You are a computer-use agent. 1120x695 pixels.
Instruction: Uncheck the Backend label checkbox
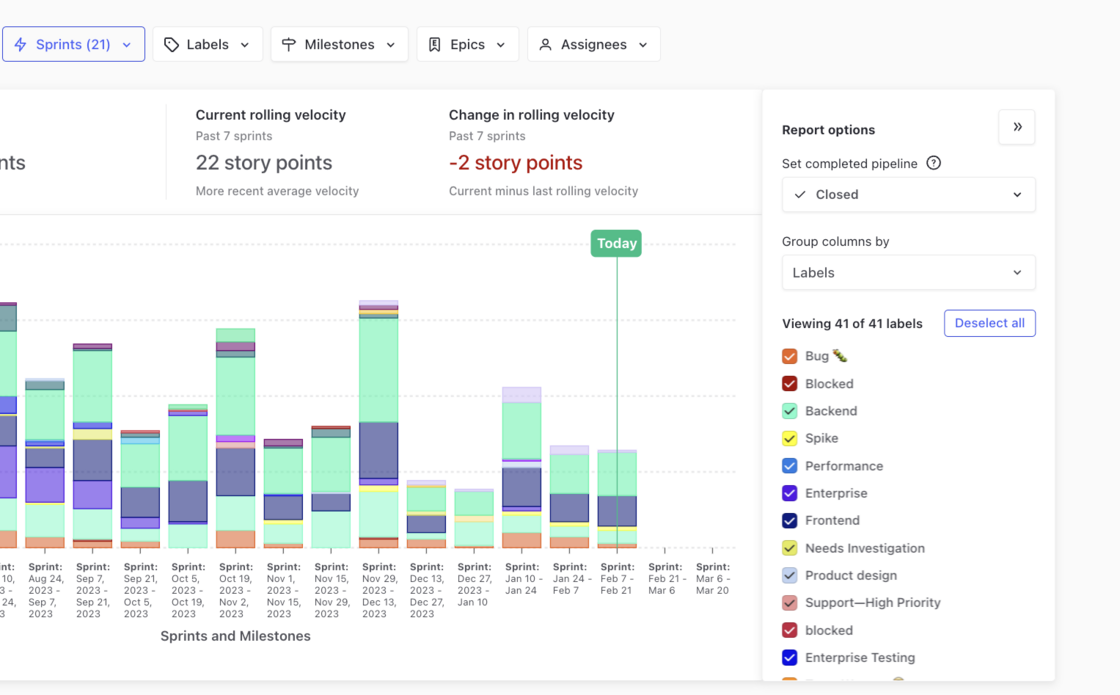[x=789, y=411]
